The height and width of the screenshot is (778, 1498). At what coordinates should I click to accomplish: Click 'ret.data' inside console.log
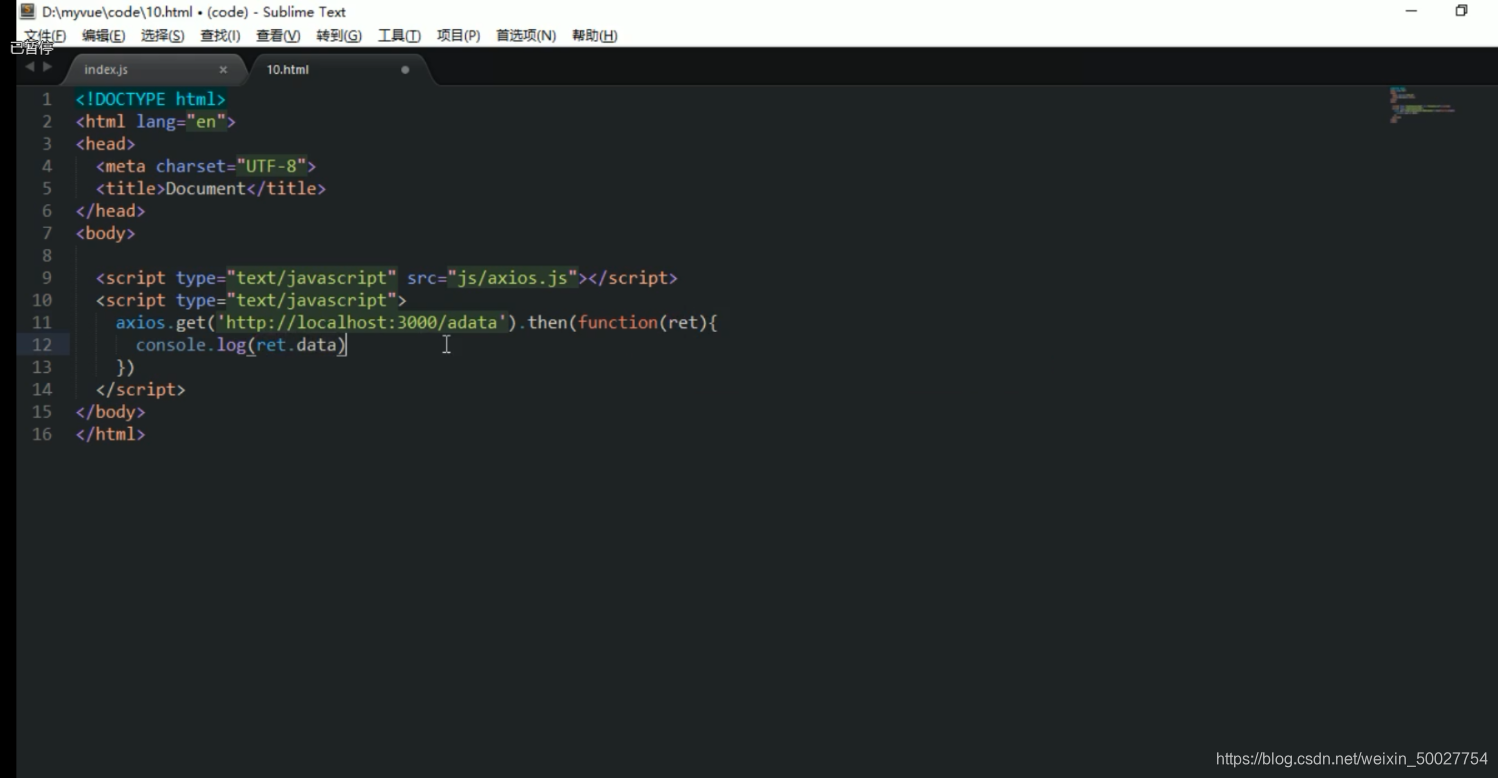pyautogui.click(x=296, y=345)
